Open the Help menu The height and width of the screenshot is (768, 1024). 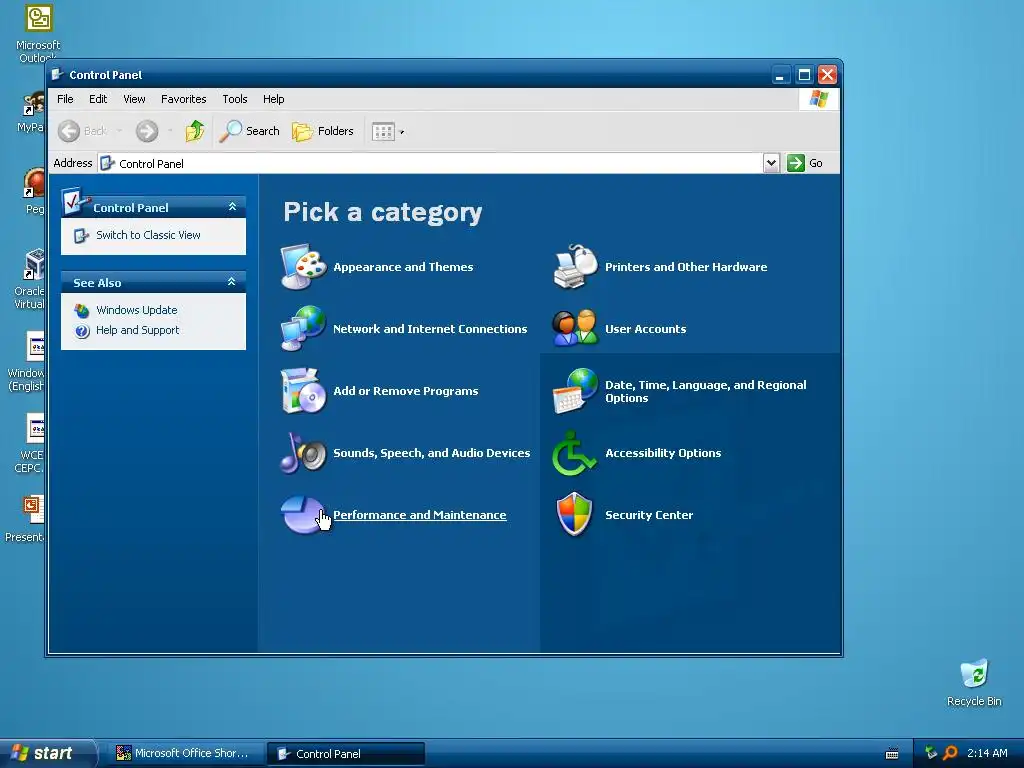click(x=274, y=99)
